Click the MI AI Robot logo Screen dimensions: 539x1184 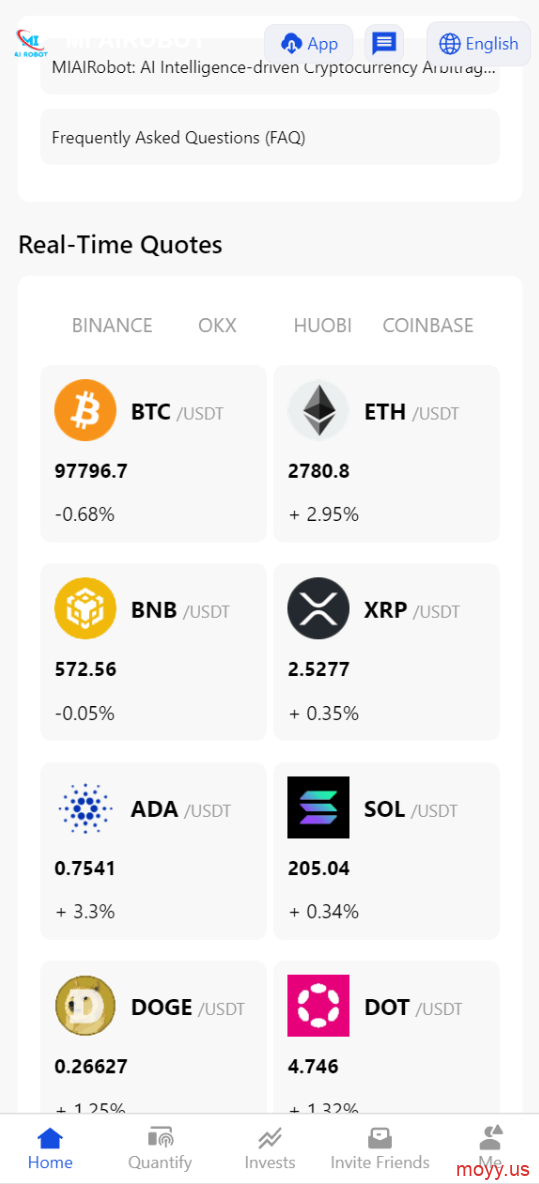pos(32,44)
